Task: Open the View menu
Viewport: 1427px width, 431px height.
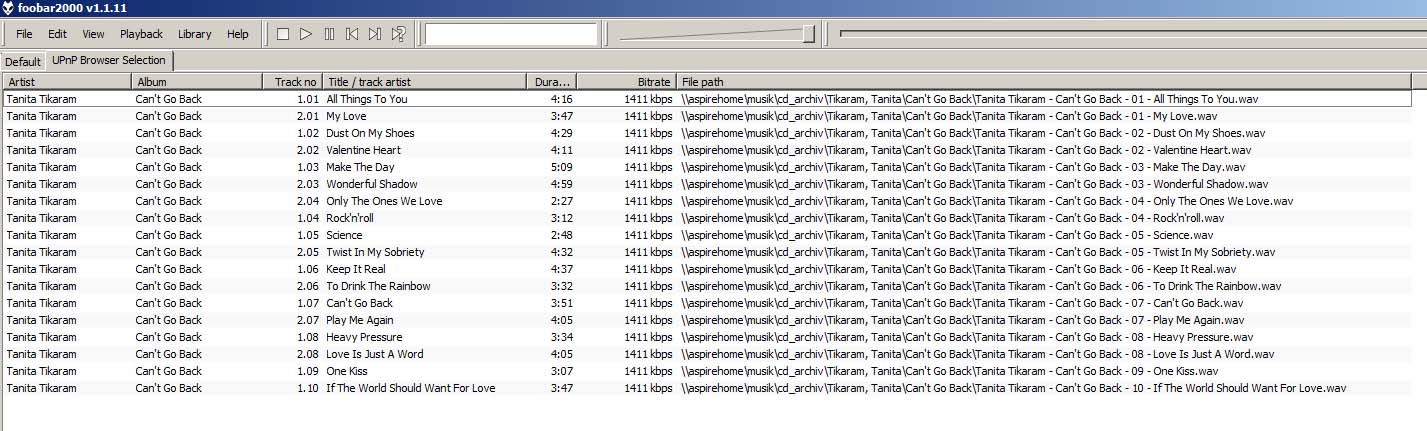Action: click(x=93, y=34)
